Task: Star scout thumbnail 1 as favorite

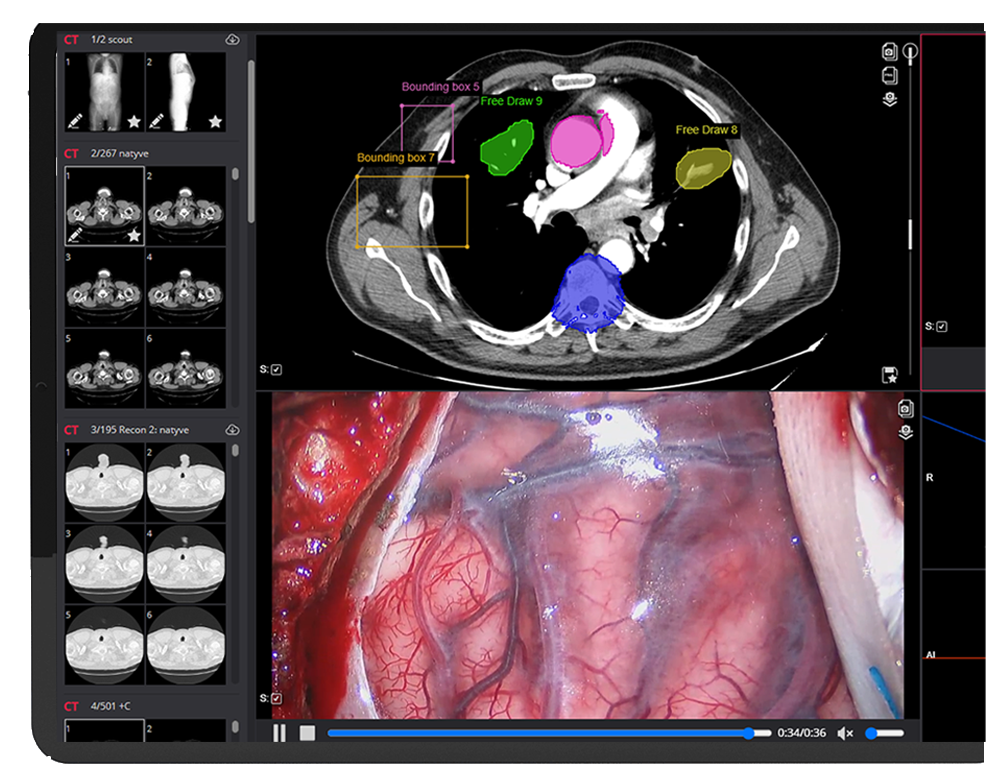Action: [133, 121]
